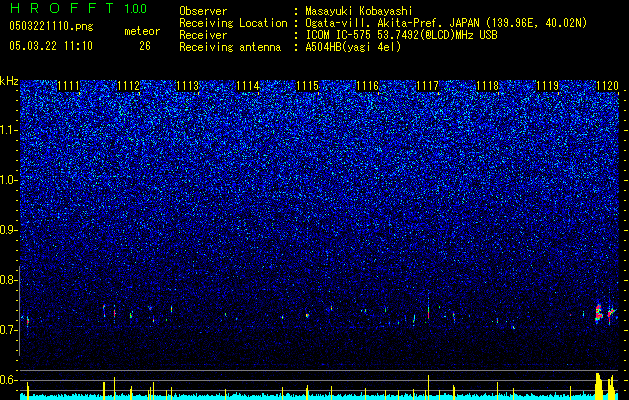Click the 1115 time marker
The height and width of the screenshot is (400, 629).
pos(308,86)
